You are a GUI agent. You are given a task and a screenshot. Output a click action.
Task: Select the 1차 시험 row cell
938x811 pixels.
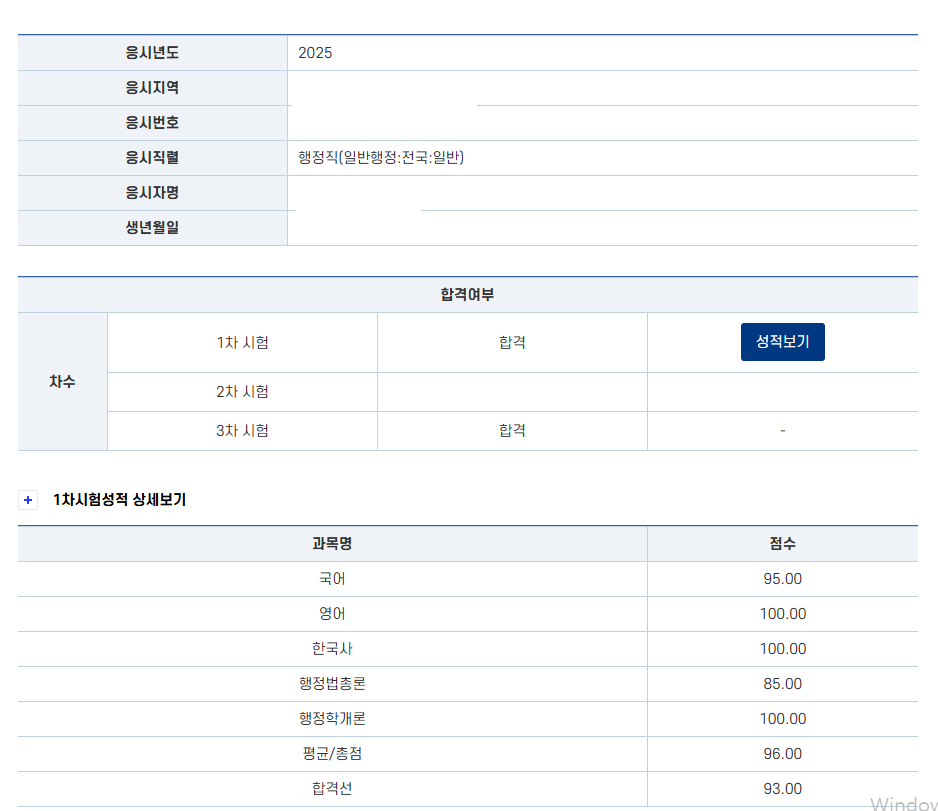(x=242, y=343)
